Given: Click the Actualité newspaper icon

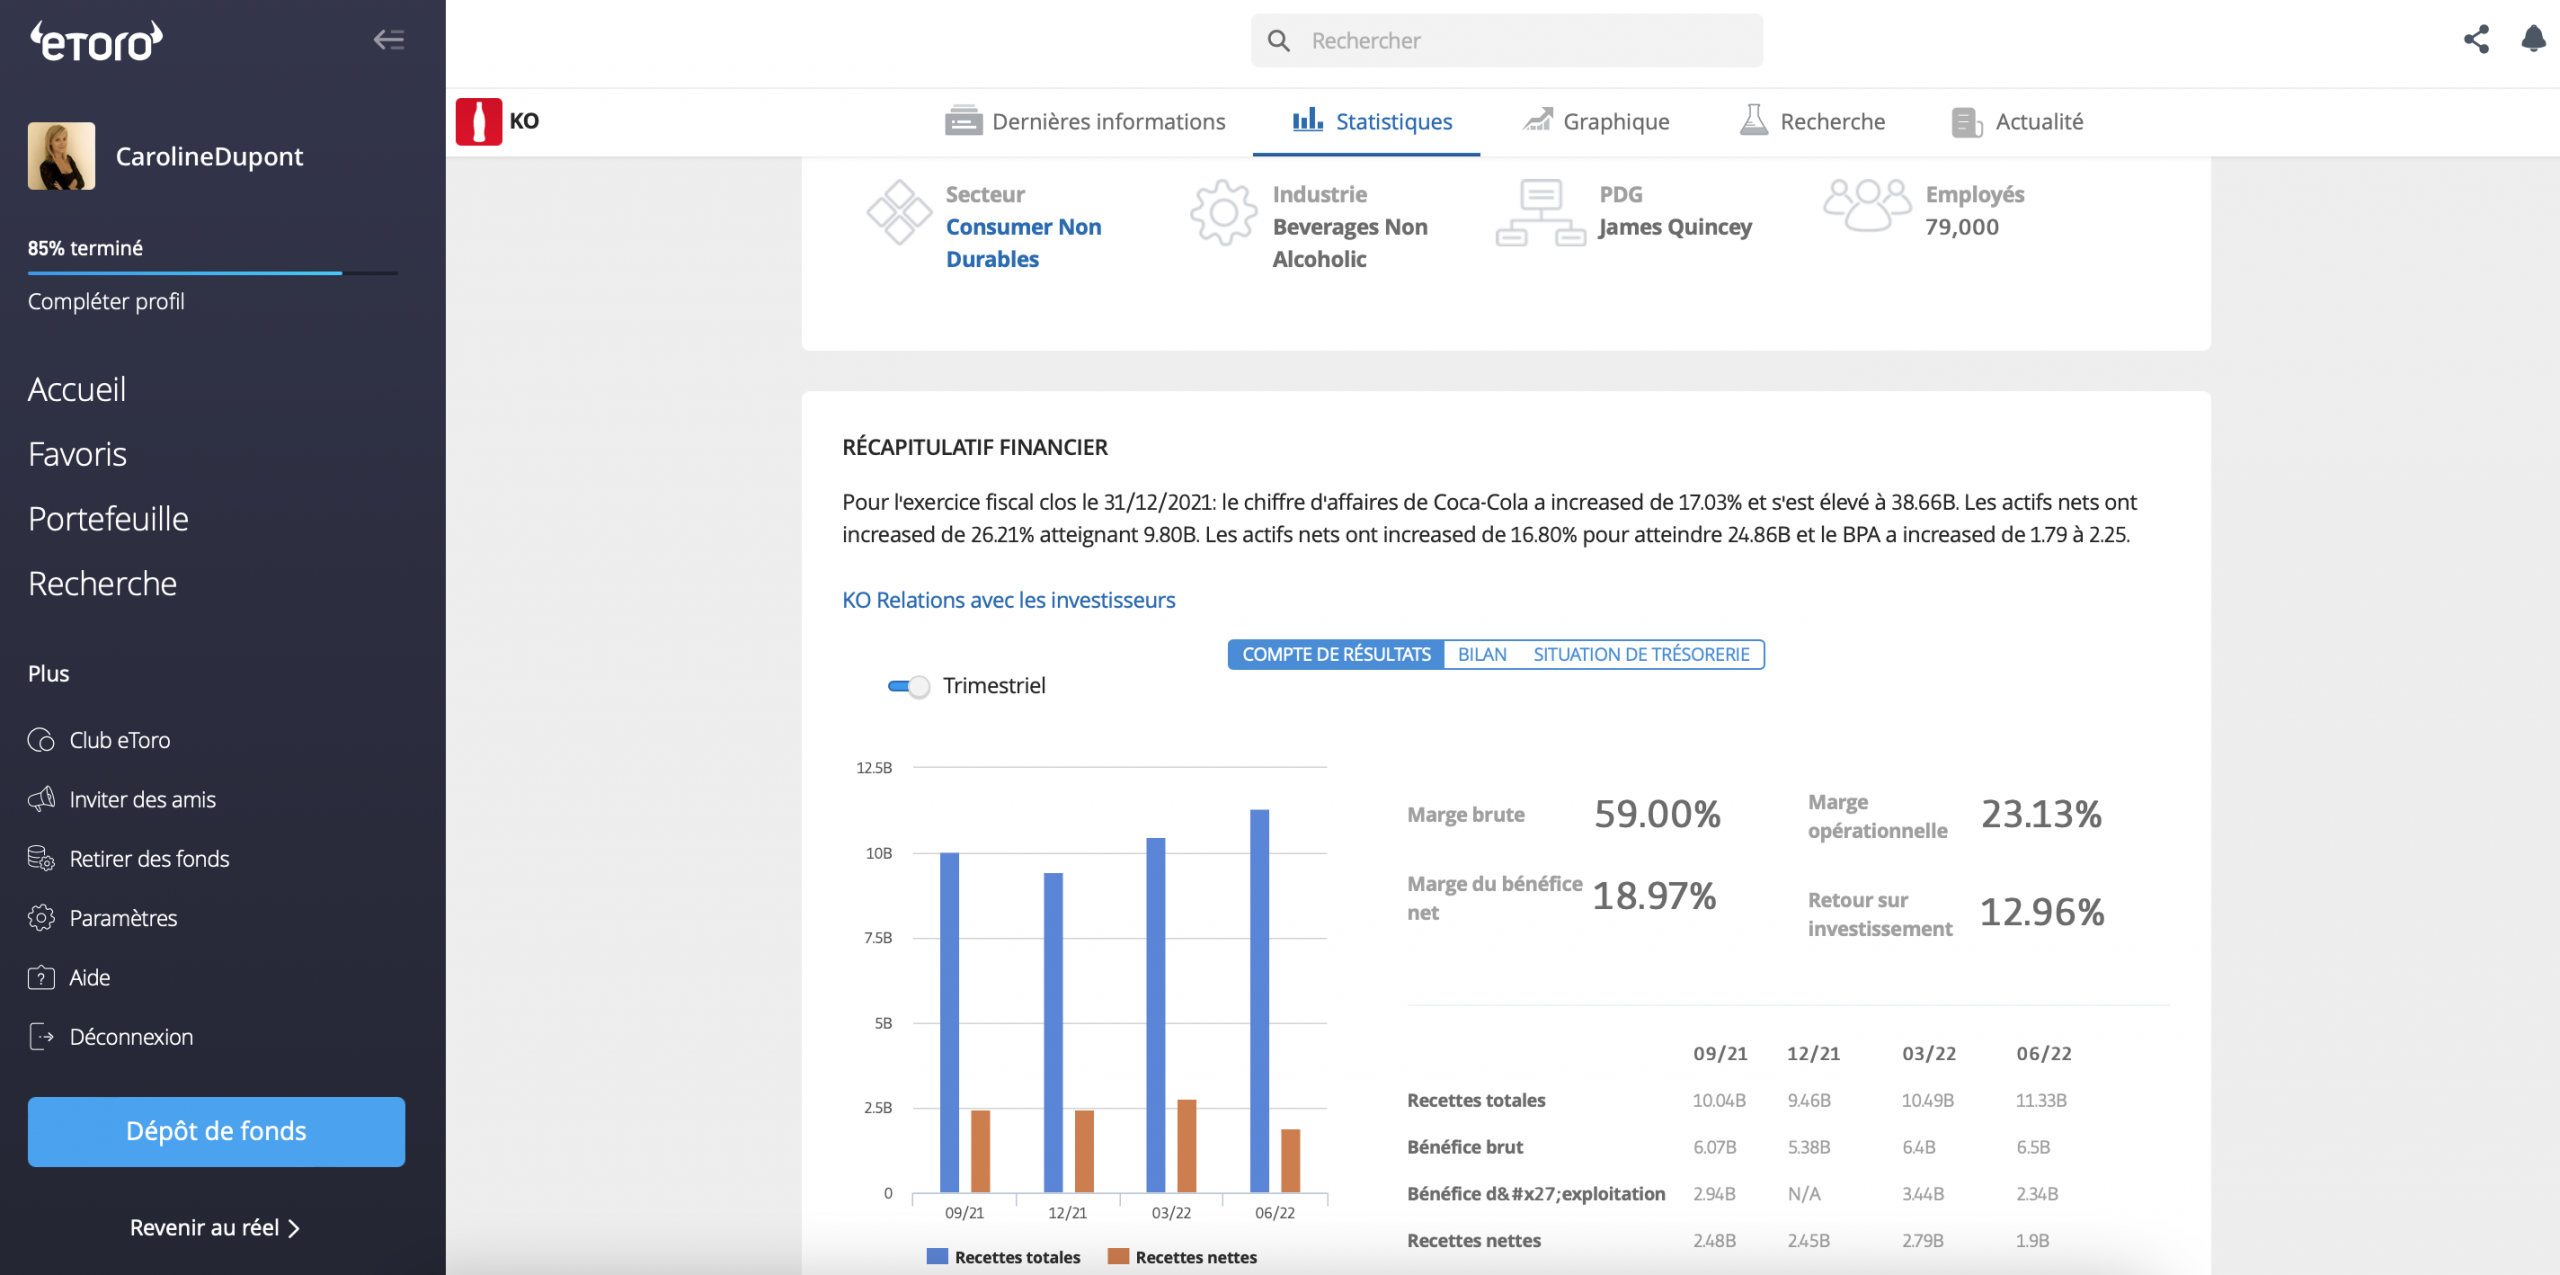Looking at the screenshot, I should point(1967,122).
